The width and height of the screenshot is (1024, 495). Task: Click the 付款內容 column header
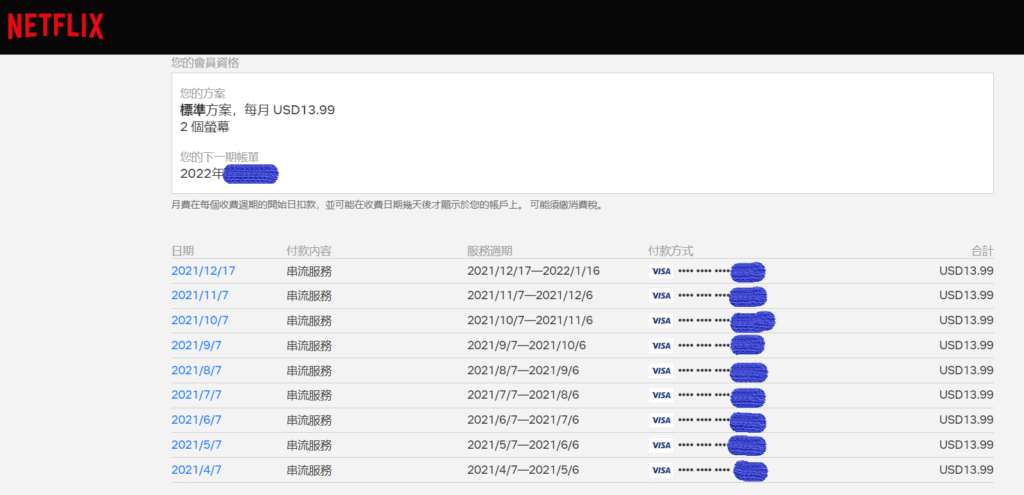pyautogui.click(x=309, y=251)
